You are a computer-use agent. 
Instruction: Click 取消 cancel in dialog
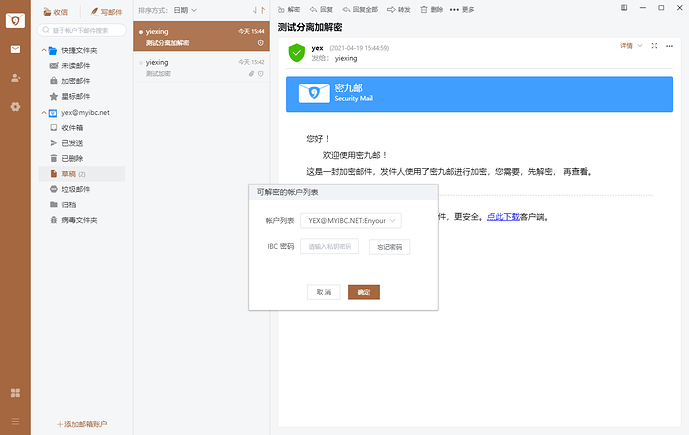(324, 292)
